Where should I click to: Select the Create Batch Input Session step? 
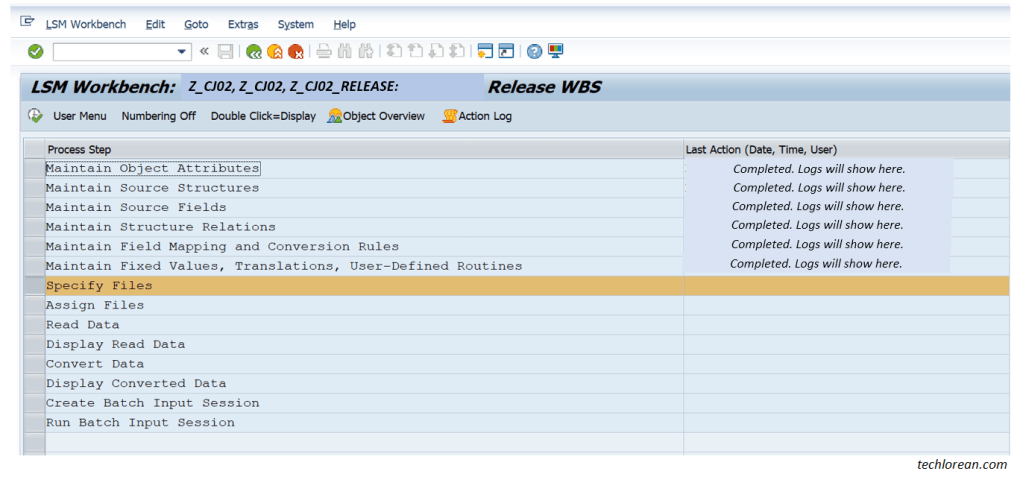153,403
